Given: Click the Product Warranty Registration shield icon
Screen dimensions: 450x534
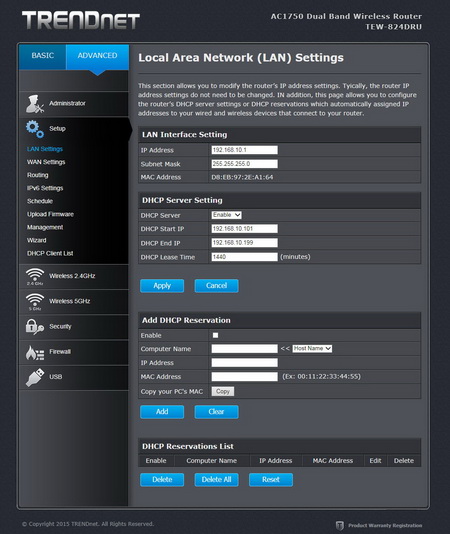Looking at the screenshot, I should coord(340,525).
